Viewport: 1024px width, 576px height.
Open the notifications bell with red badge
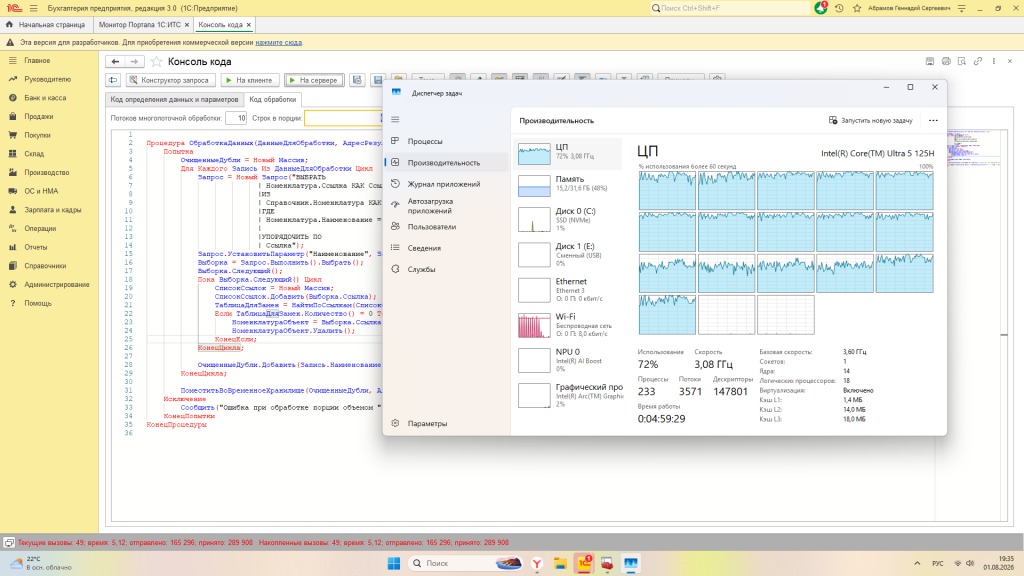(821, 8)
